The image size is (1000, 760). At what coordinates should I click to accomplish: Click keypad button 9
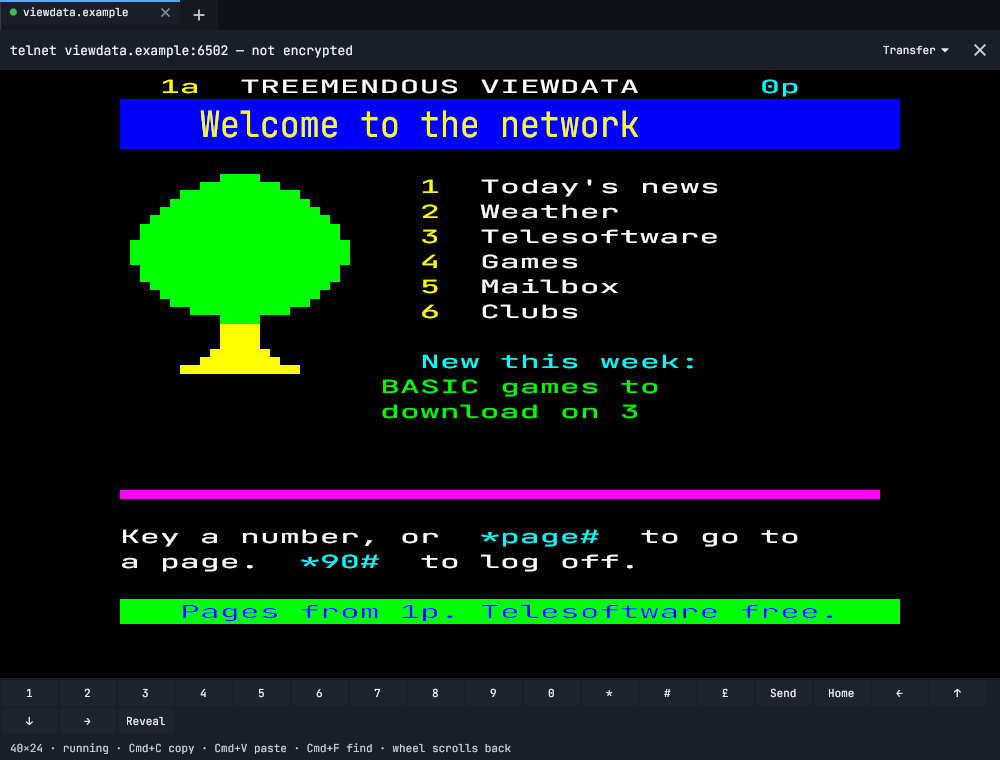(494, 693)
